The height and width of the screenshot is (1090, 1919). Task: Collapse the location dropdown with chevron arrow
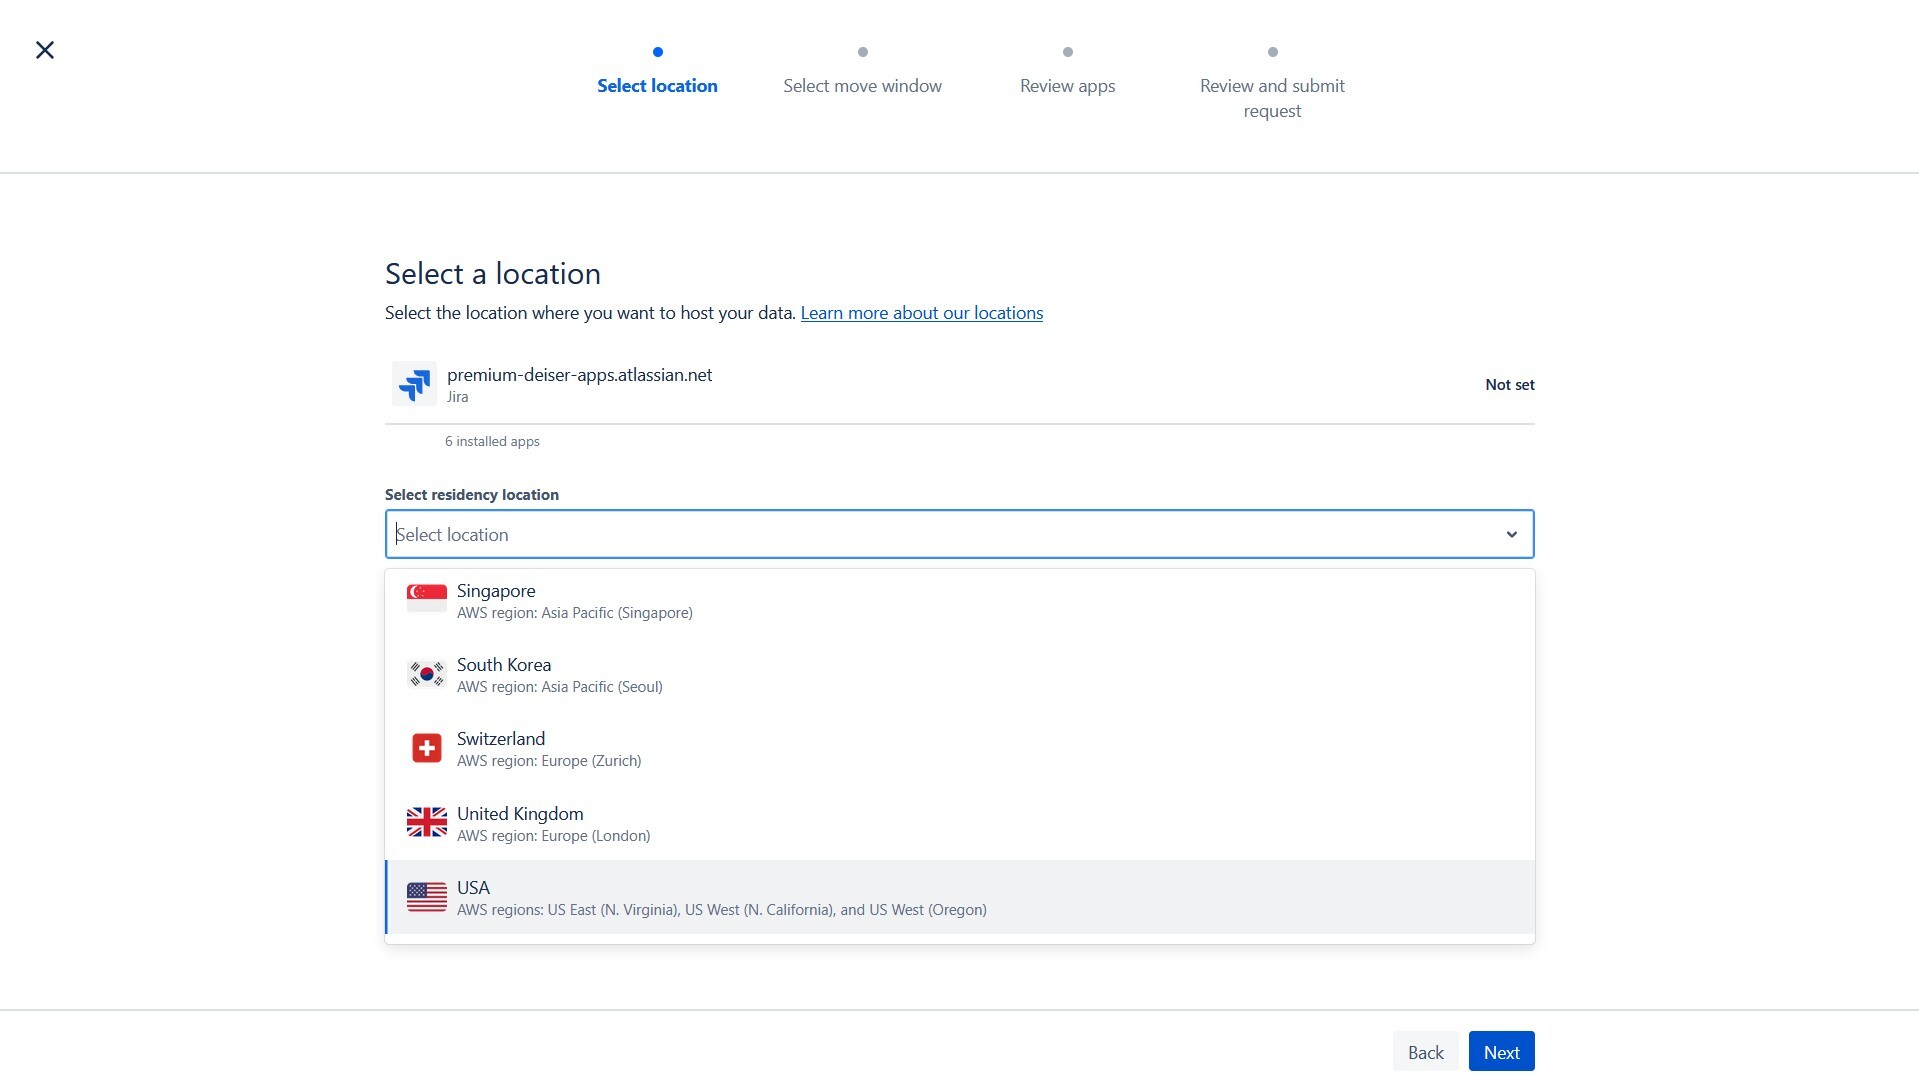[1511, 535]
